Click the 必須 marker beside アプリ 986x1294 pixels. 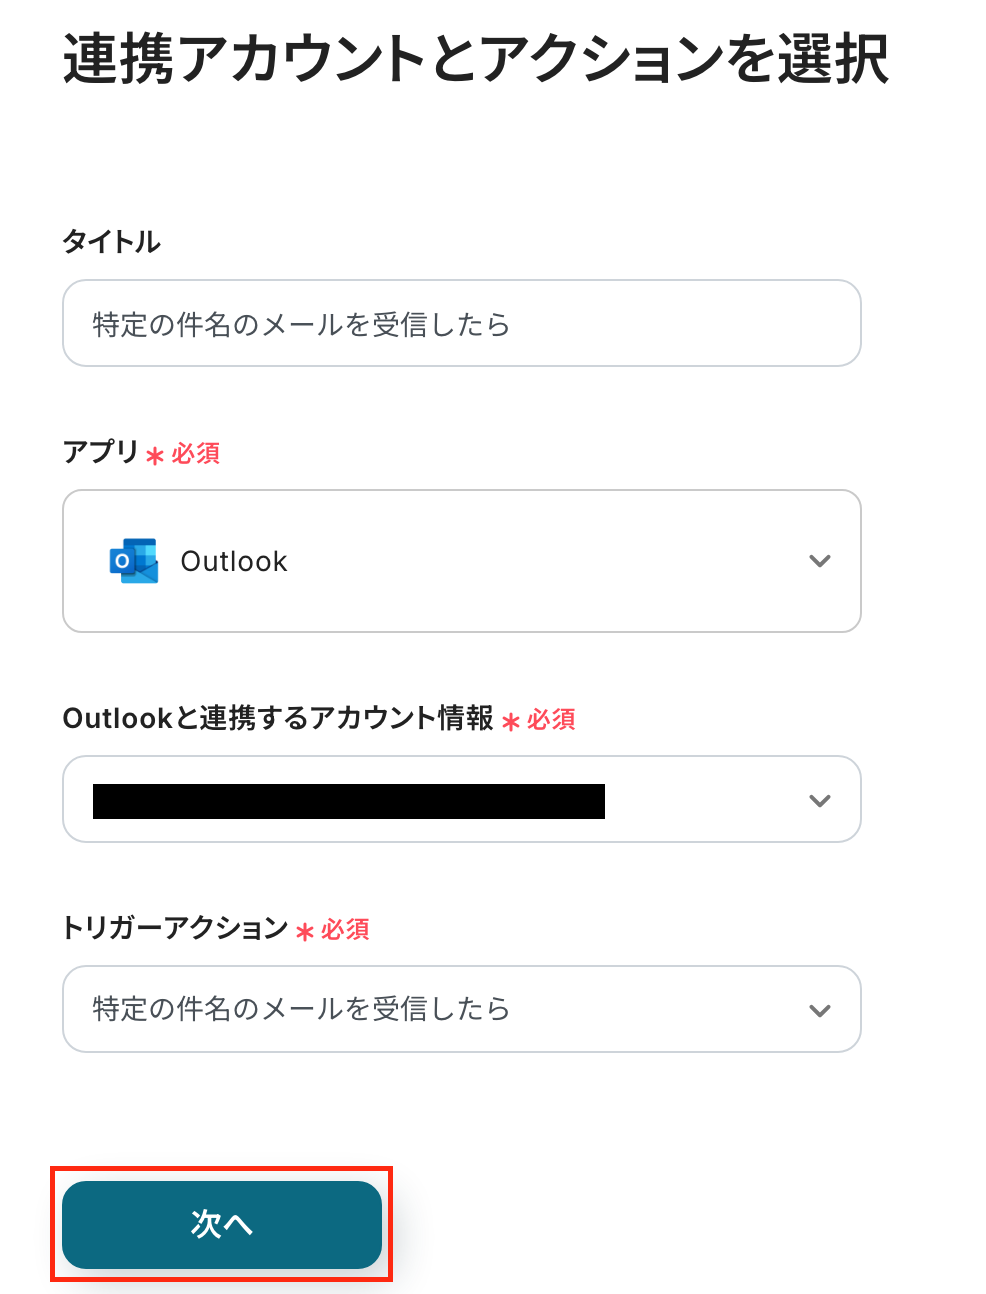(196, 454)
